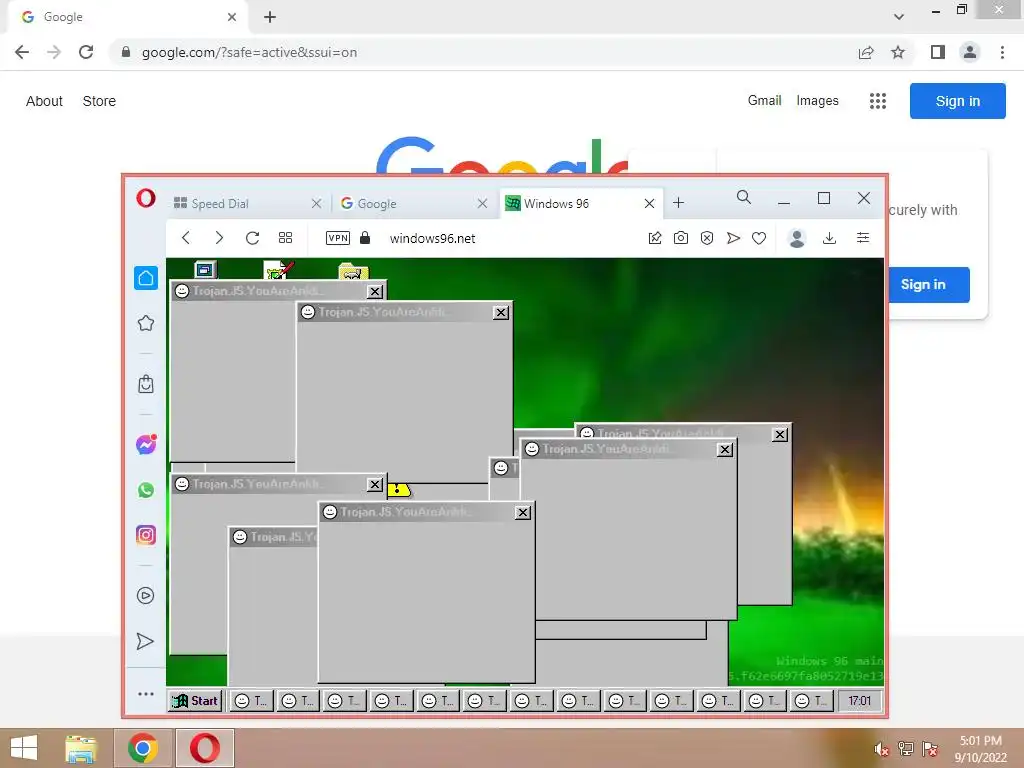Open Gmail link on Google page
This screenshot has width=1024, height=768.
tap(765, 101)
